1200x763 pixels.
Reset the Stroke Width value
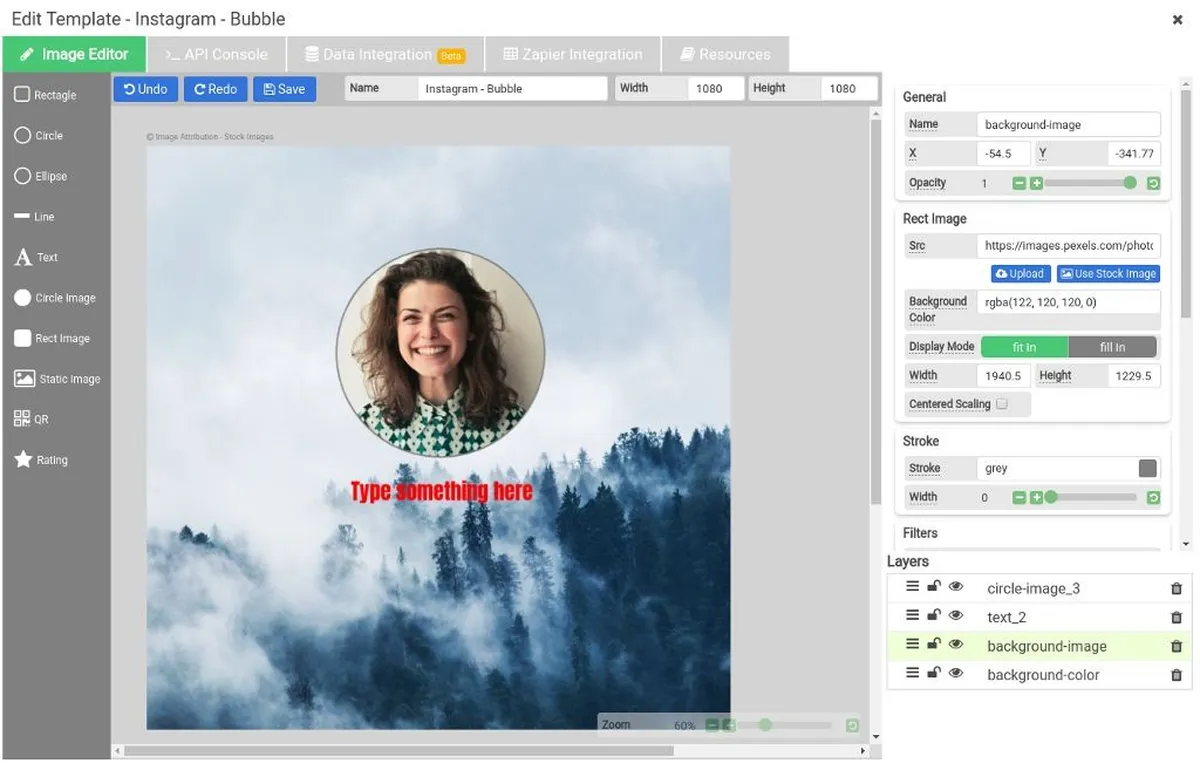[1153, 497]
